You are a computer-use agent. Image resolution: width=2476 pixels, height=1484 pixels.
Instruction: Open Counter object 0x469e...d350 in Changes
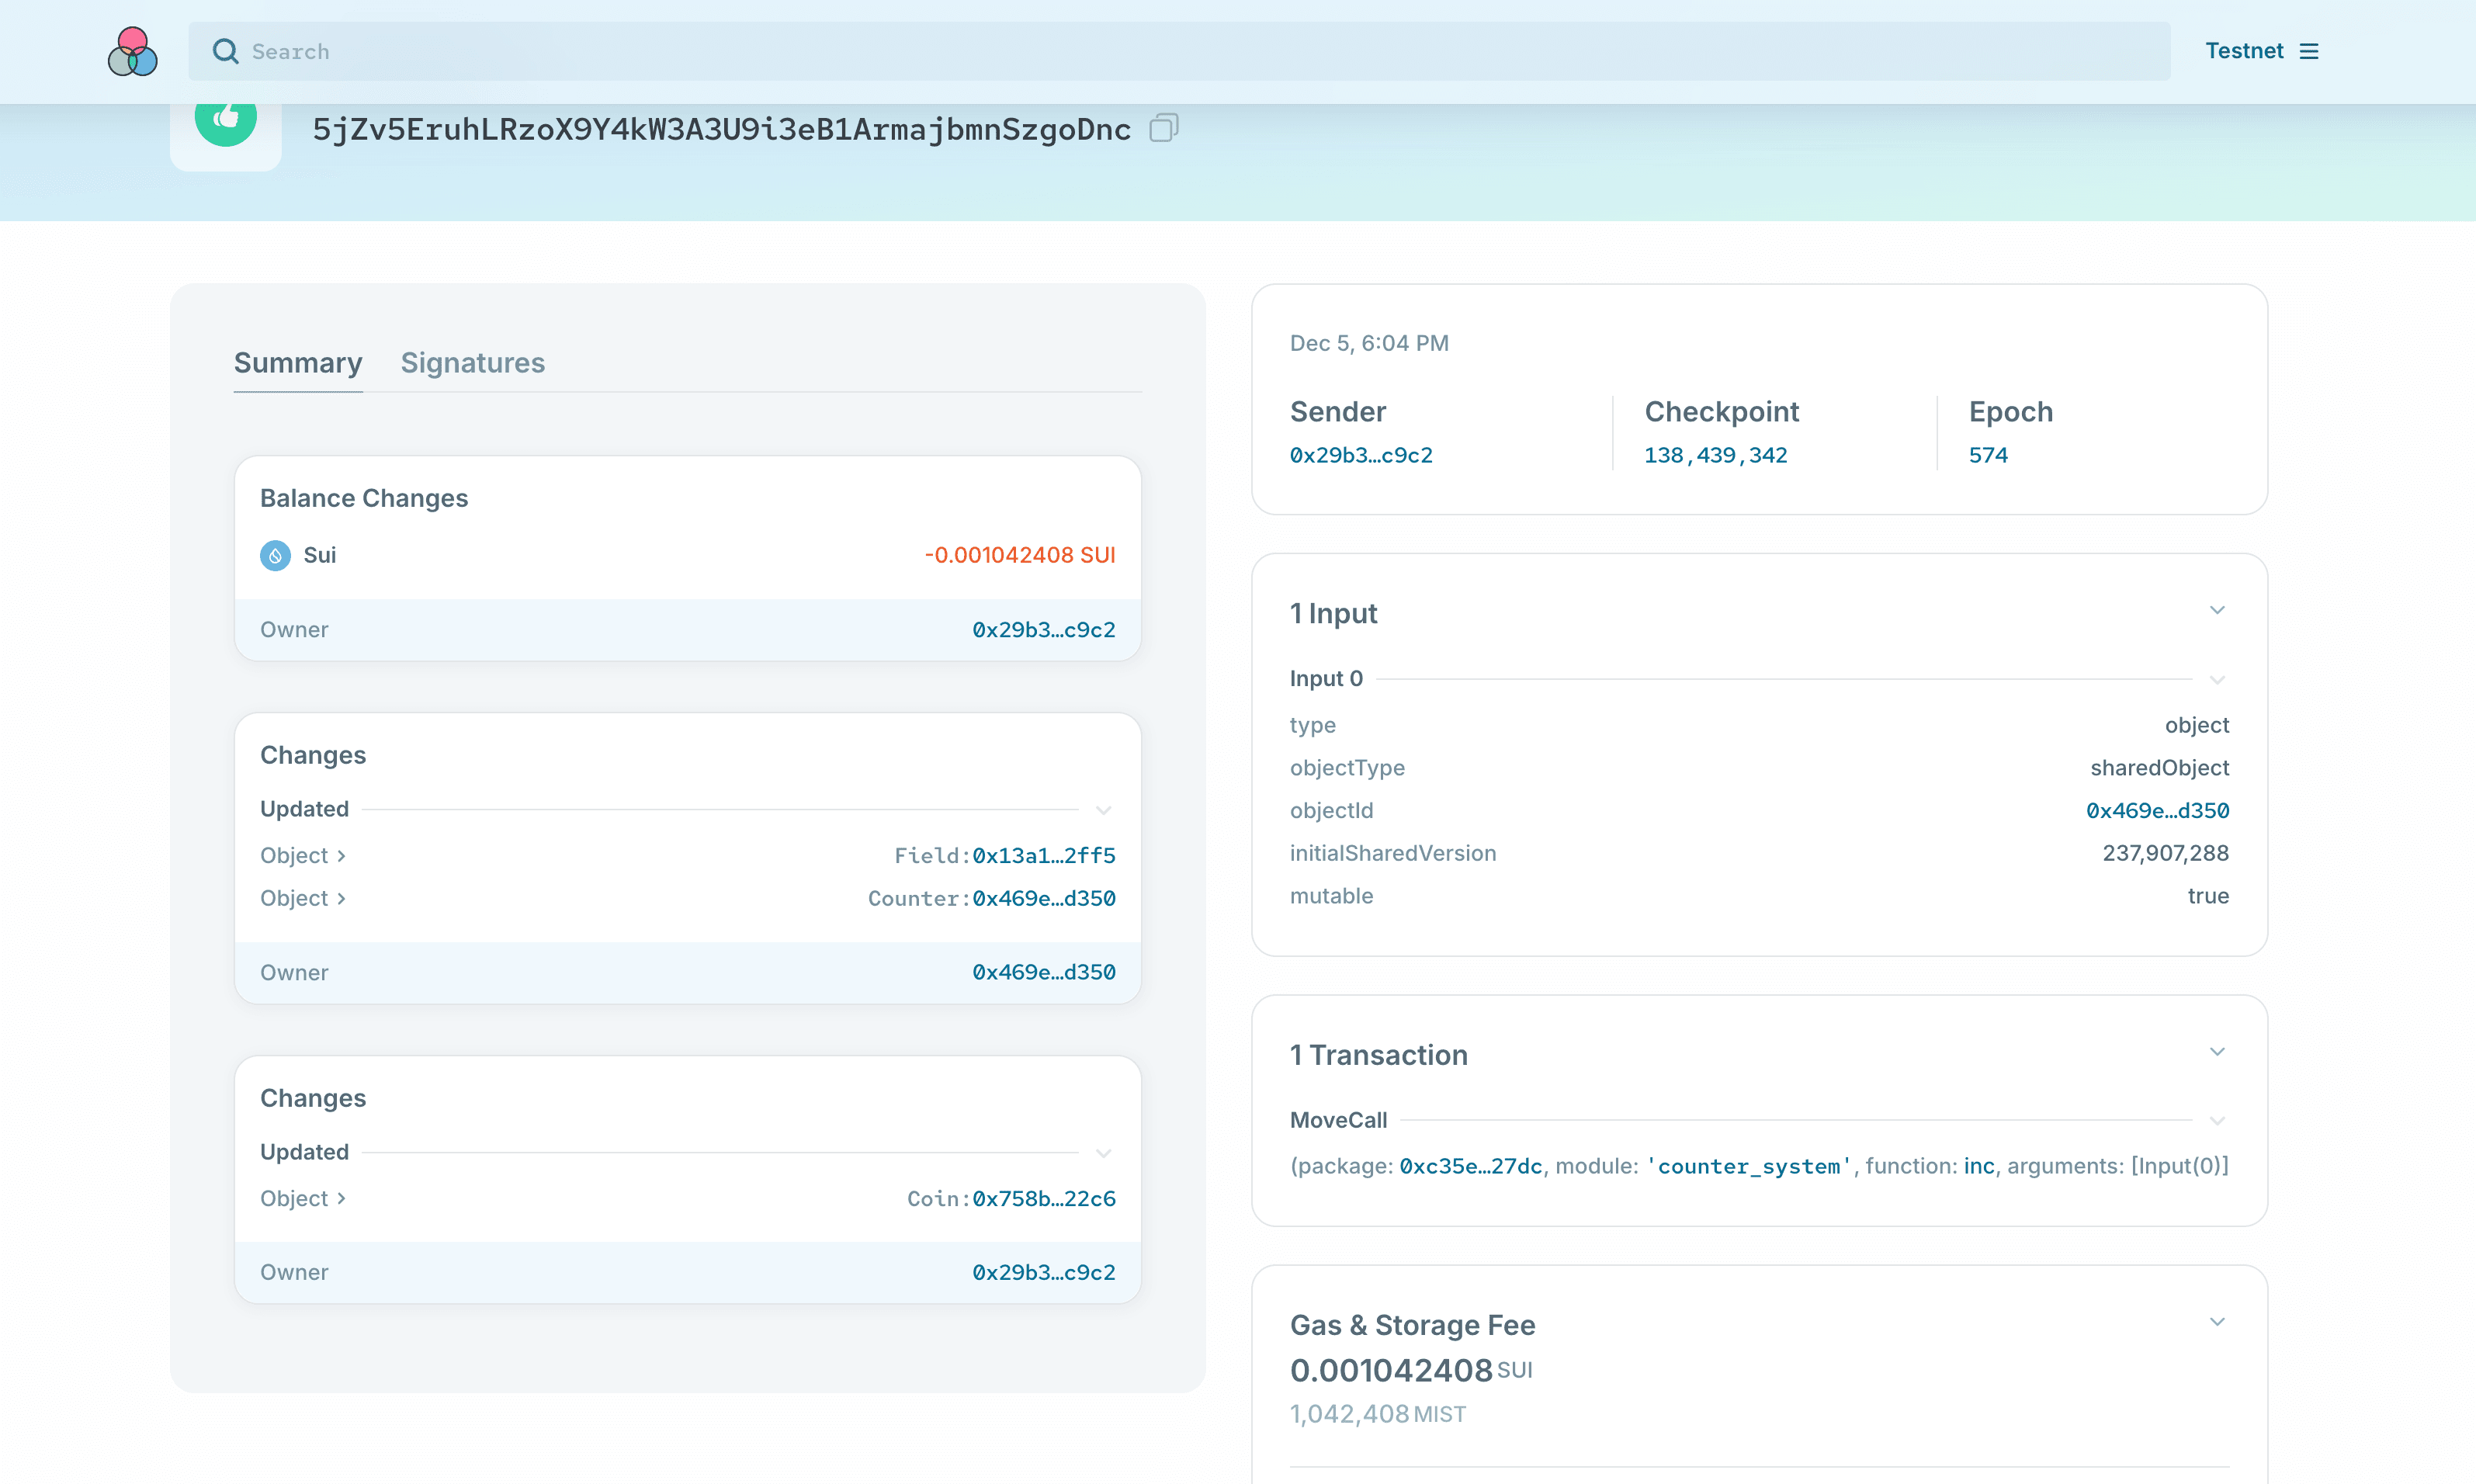pyautogui.click(x=1044, y=899)
